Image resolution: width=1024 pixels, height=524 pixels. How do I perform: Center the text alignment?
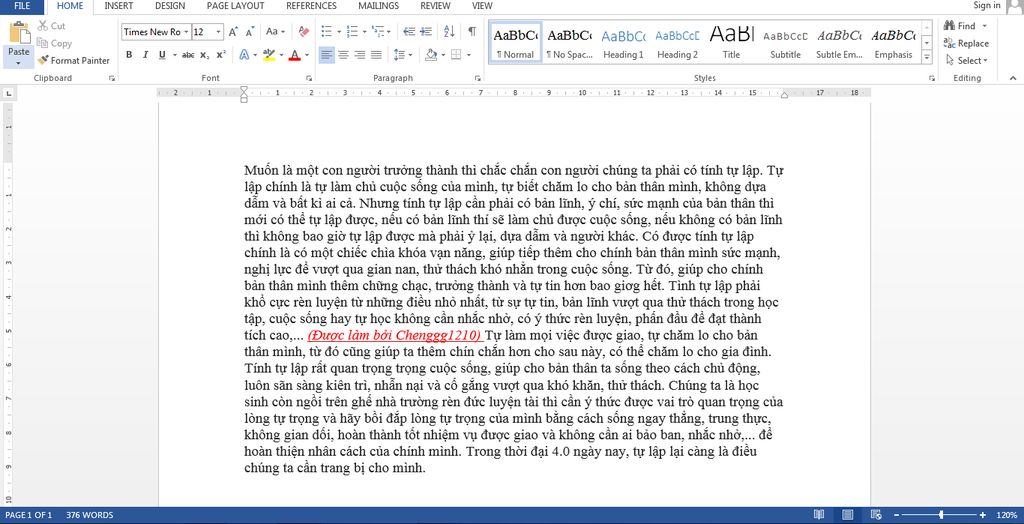tap(344, 55)
